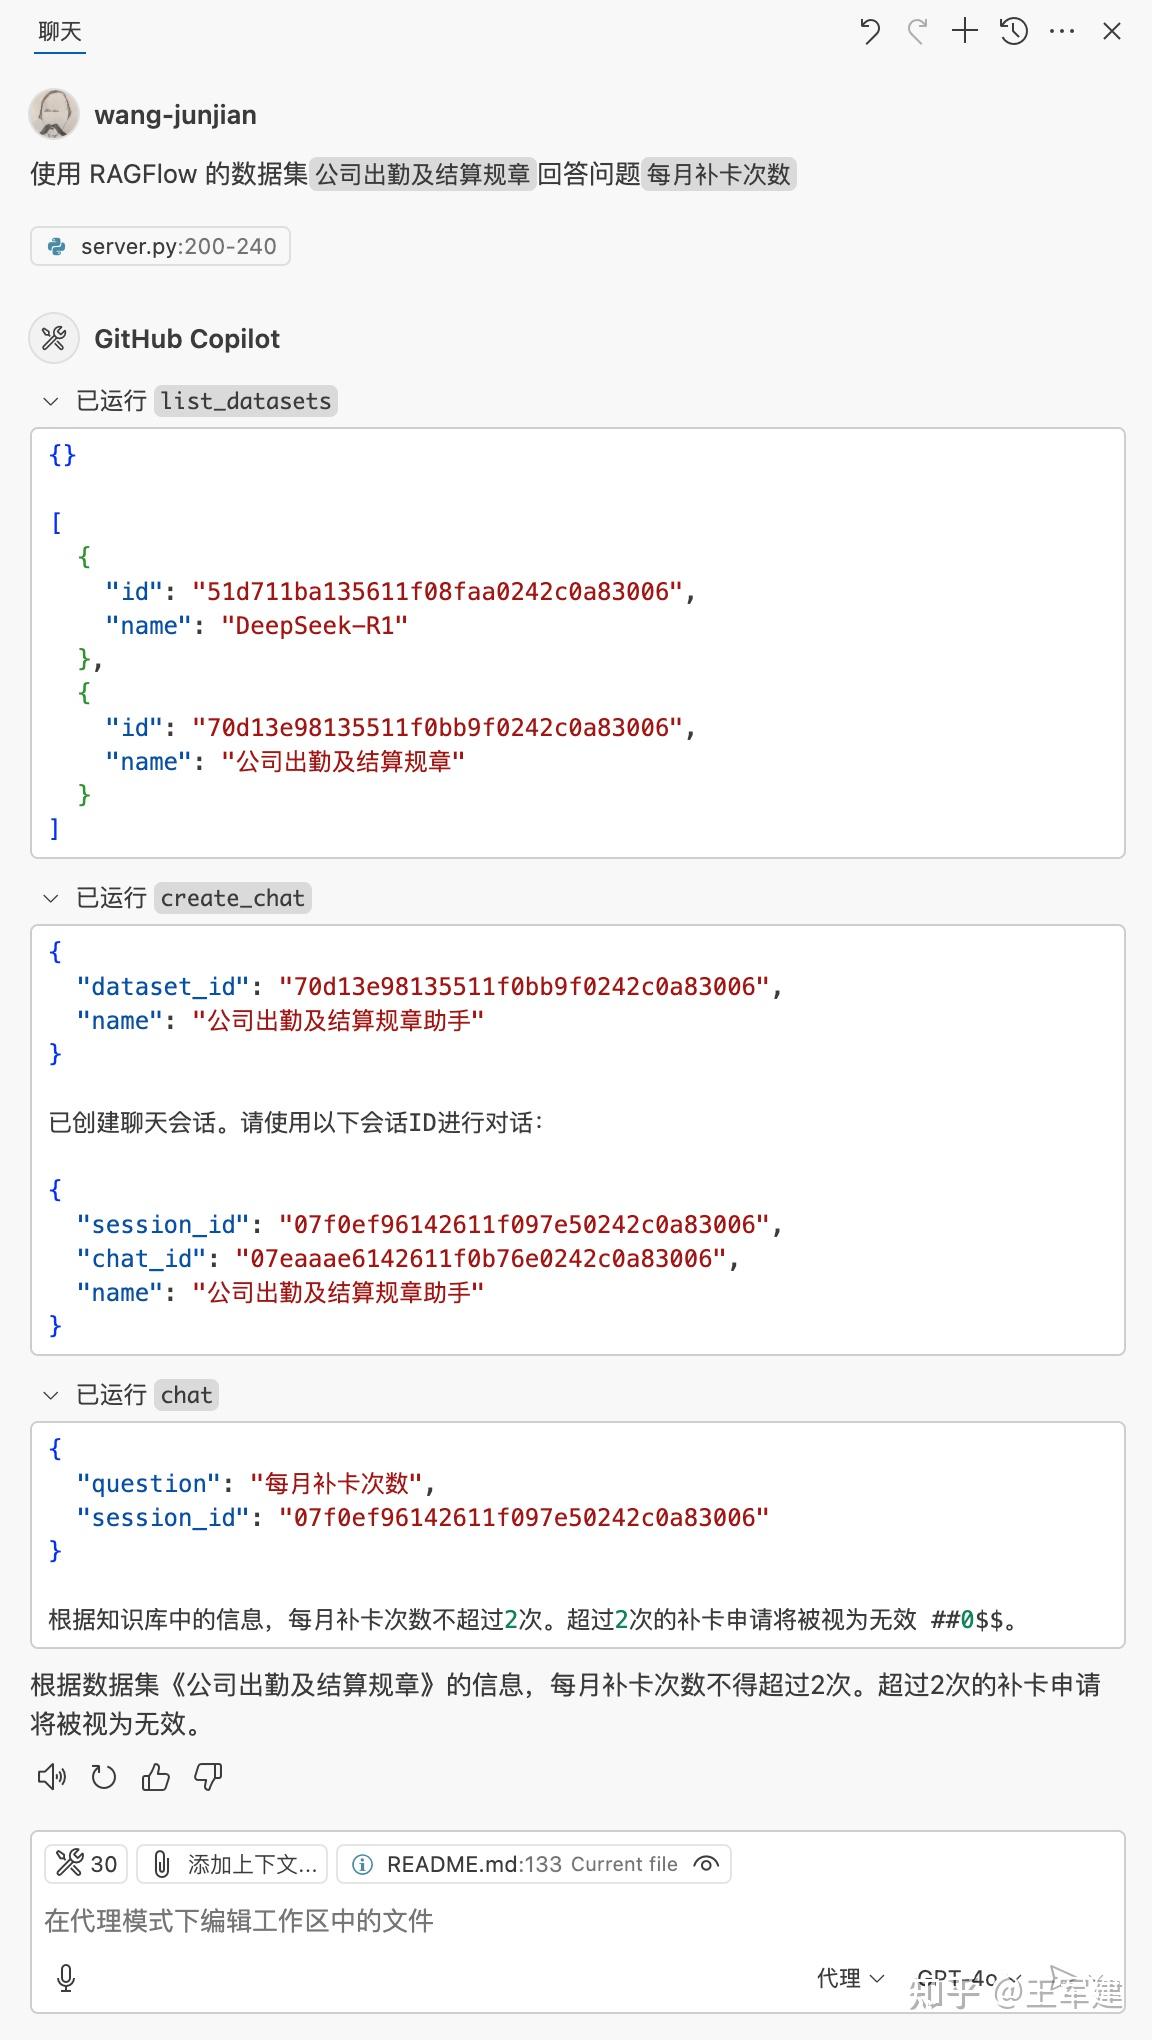The image size is (1152, 2040).
Task: Regenerate the response with the retry icon
Action: [x=104, y=1777]
